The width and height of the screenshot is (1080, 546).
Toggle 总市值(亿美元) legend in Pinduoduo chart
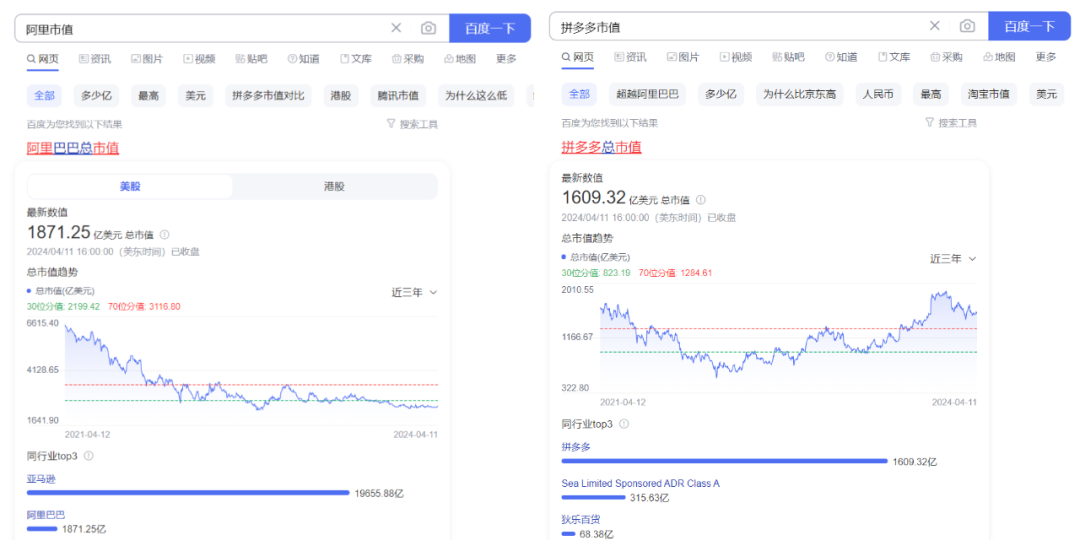[x=596, y=257]
